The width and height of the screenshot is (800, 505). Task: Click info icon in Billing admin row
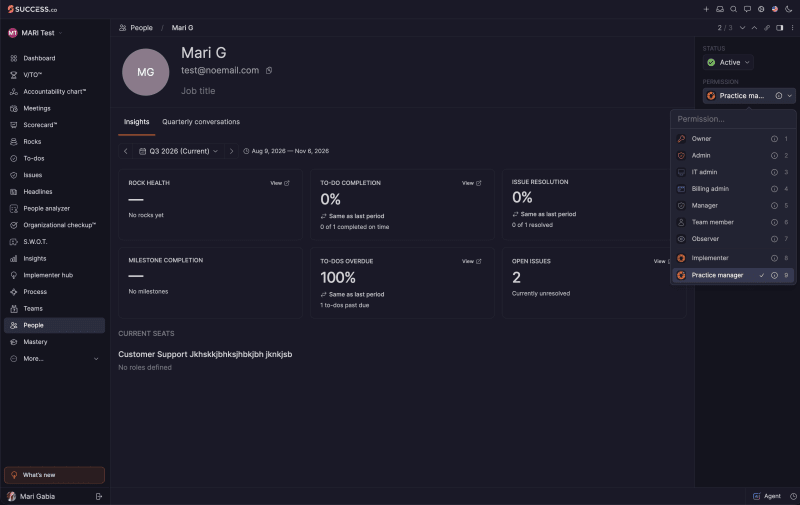click(x=774, y=189)
